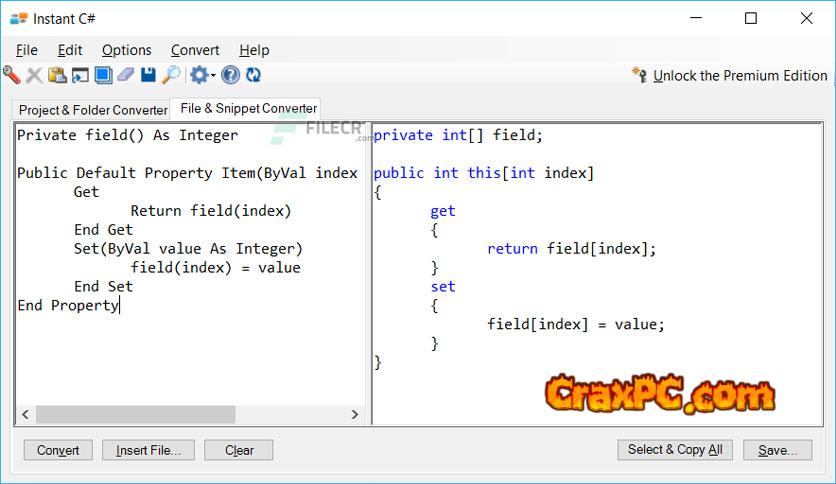Switch to Project & Folder Converter tab
836x484 pixels.
coord(93,110)
